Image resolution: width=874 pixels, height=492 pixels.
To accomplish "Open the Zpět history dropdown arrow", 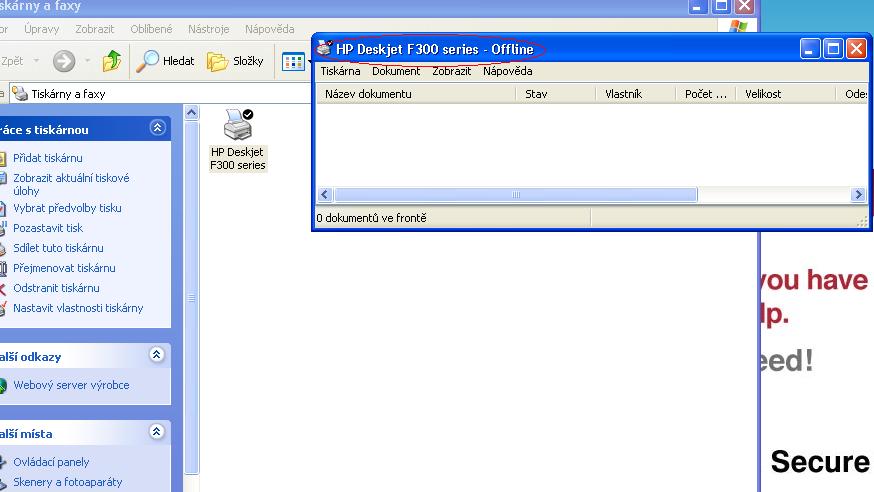I will (x=36, y=60).
